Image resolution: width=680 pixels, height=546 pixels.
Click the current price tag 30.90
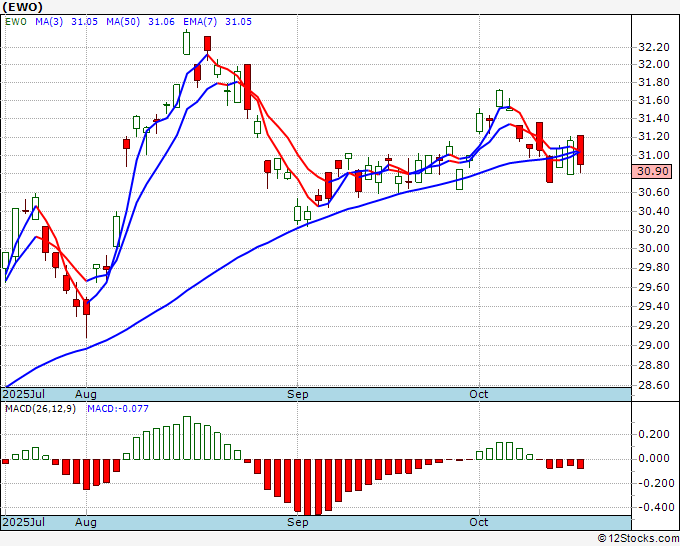(x=652, y=171)
